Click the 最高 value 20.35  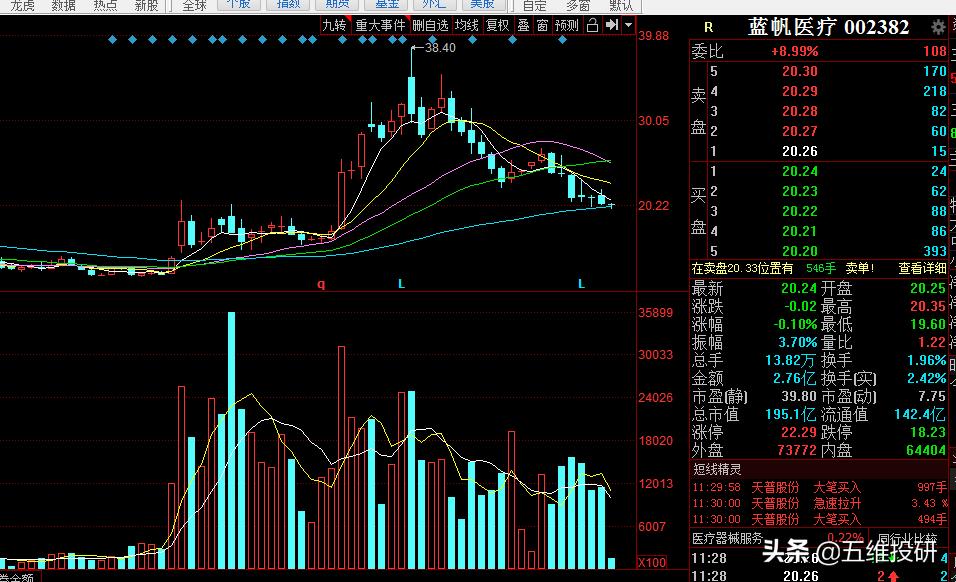coord(928,306)
